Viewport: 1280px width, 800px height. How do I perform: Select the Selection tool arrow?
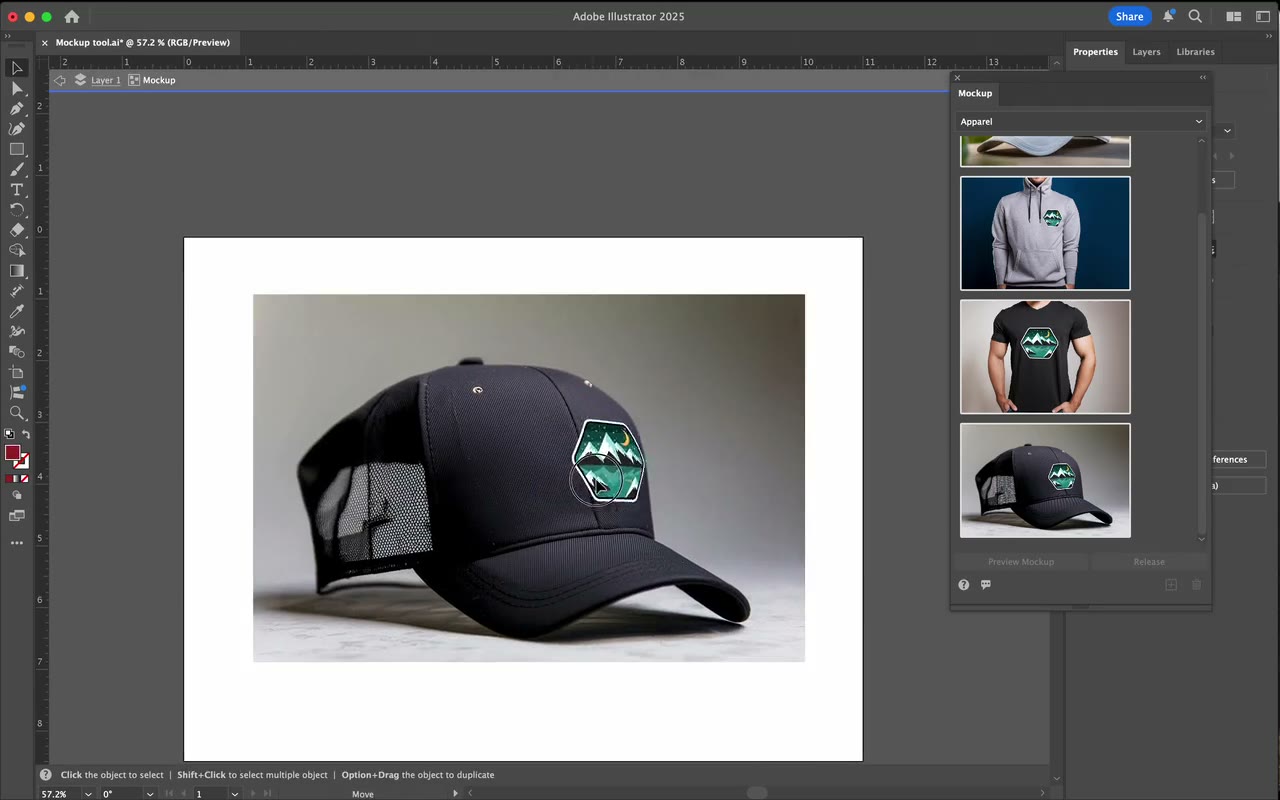(x=17, y=68)
